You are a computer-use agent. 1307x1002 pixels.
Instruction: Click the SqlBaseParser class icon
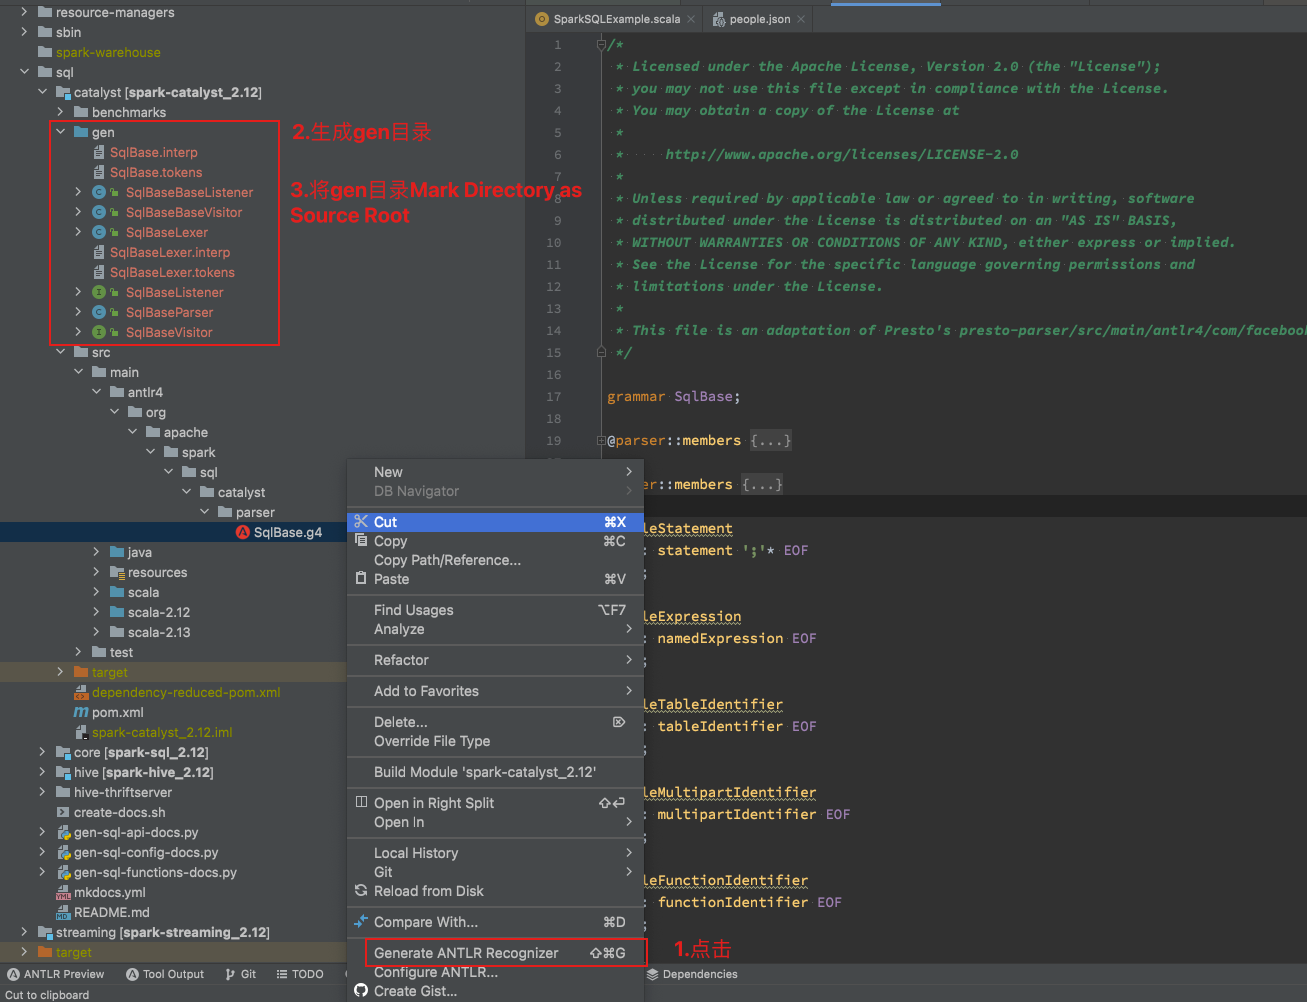pos(99,312)
